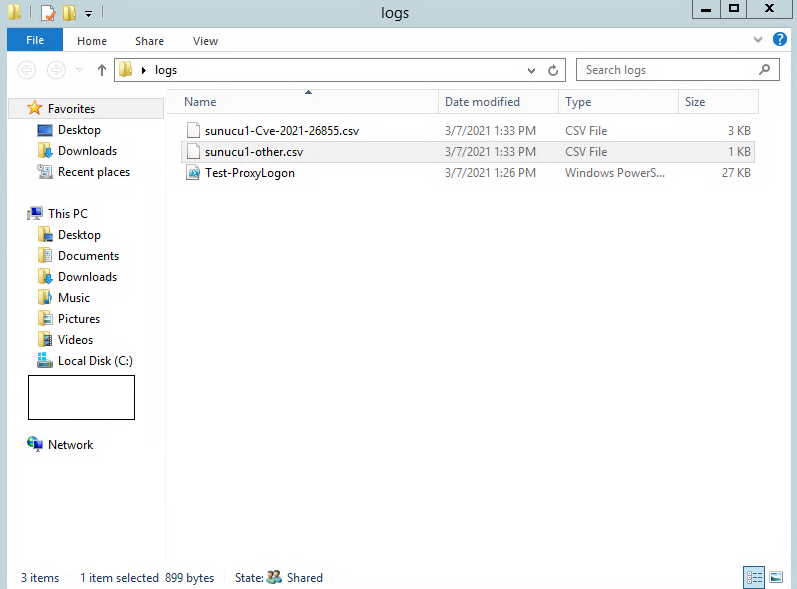The image size is (797, 589).
Task: Expand the ribbon with the chevron
Action: click(x=758, y=39)
